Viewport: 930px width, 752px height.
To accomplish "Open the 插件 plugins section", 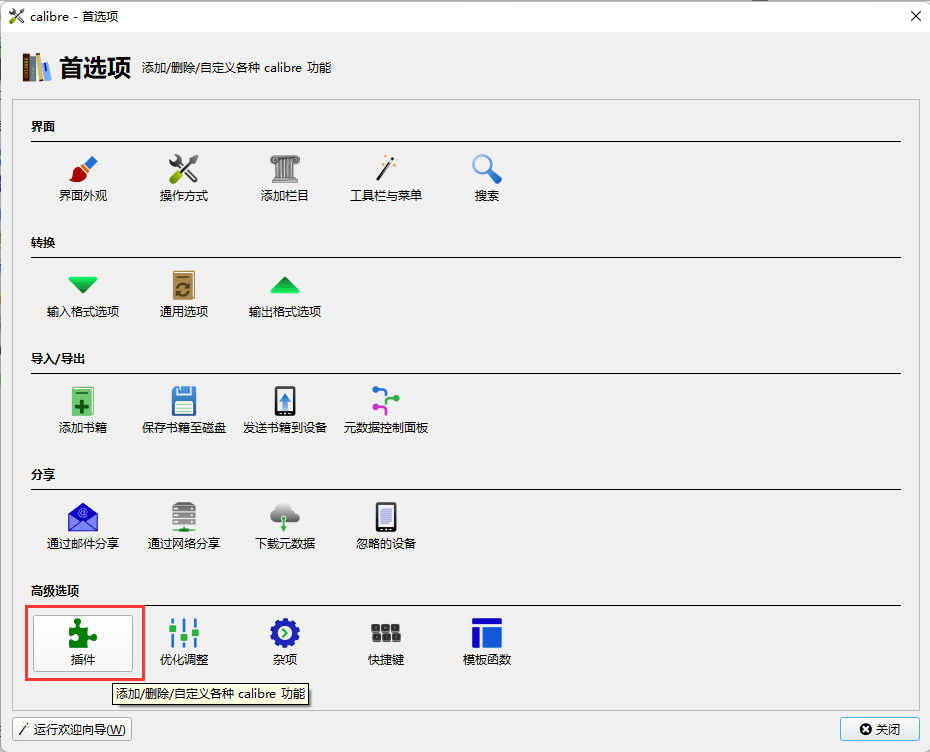I will pyautogui.click(x=83, y=642).
